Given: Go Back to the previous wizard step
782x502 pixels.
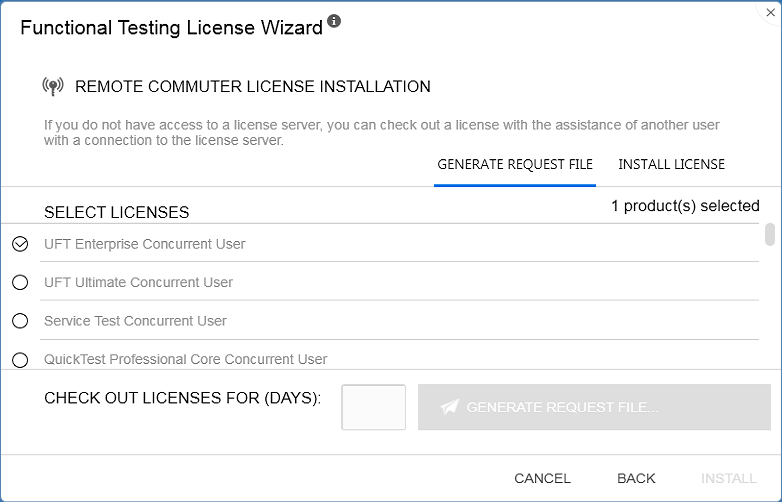Looking at the screenshot, I should [636, 478].
